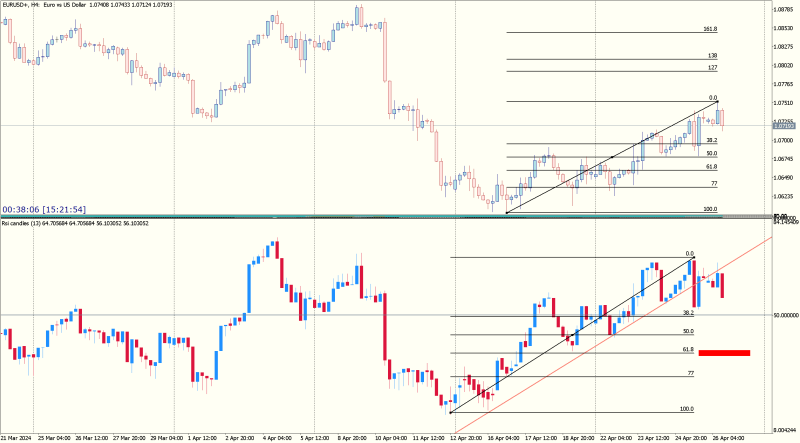Select the red rectangle marker in RSI pane
Viewport: 800px width, 443px height.
[x=724, y=353]
